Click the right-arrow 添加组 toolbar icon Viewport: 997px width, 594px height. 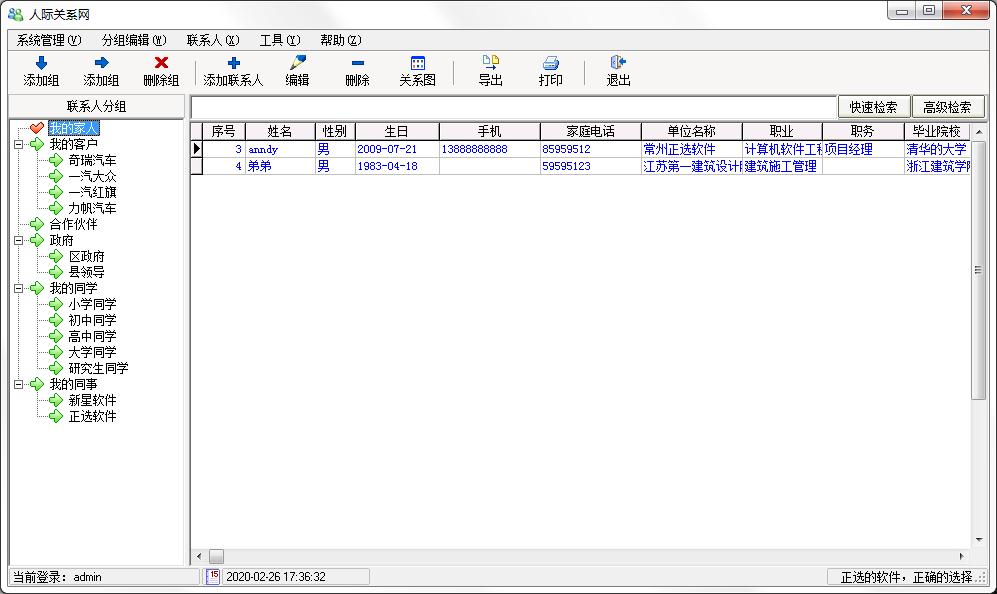(x=101, y=63)
